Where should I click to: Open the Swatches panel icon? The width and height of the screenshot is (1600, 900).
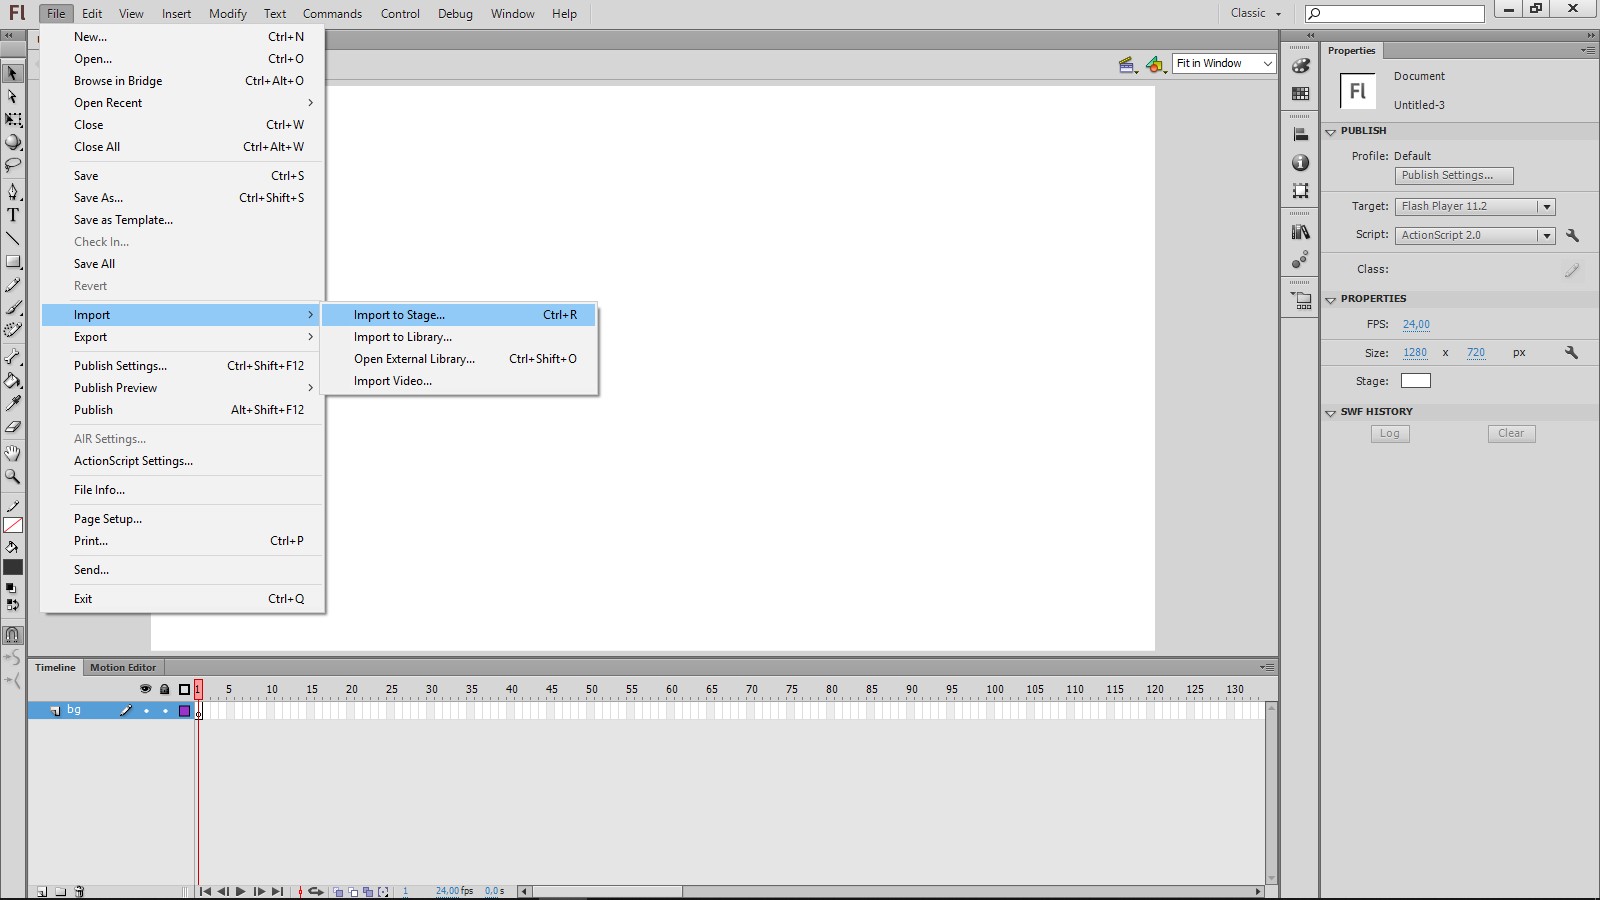pyautogui.click(x=1300, y=93)
